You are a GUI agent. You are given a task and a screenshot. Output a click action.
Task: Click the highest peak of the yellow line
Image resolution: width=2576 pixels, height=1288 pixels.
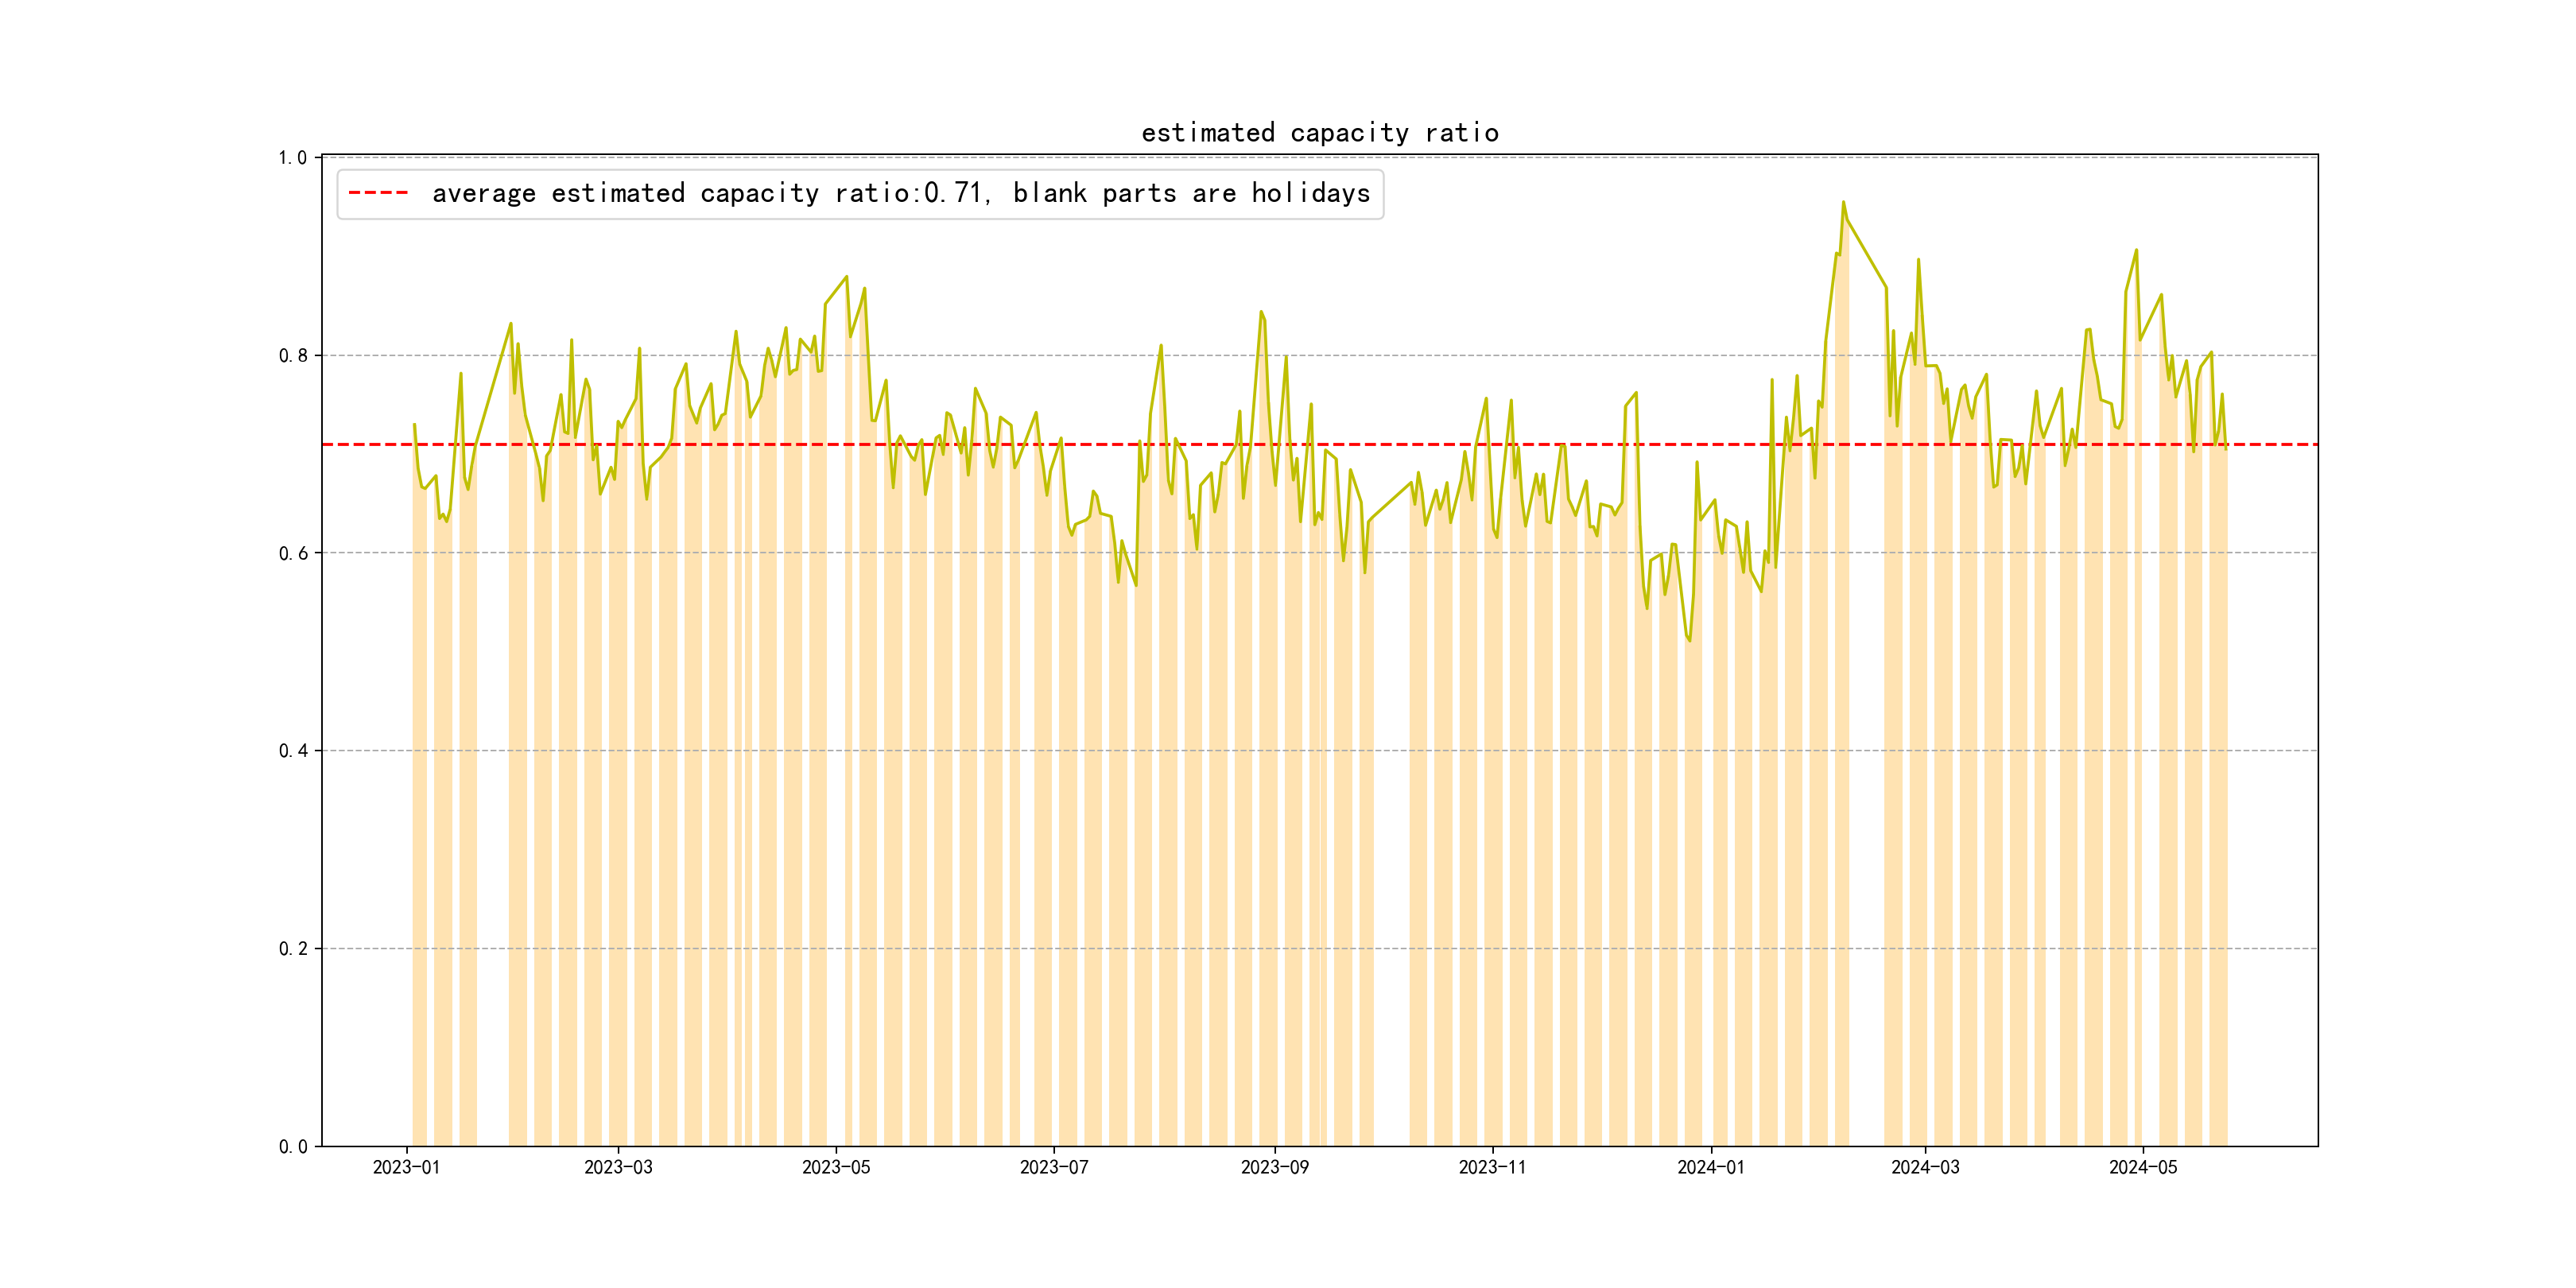[1843, 202]
